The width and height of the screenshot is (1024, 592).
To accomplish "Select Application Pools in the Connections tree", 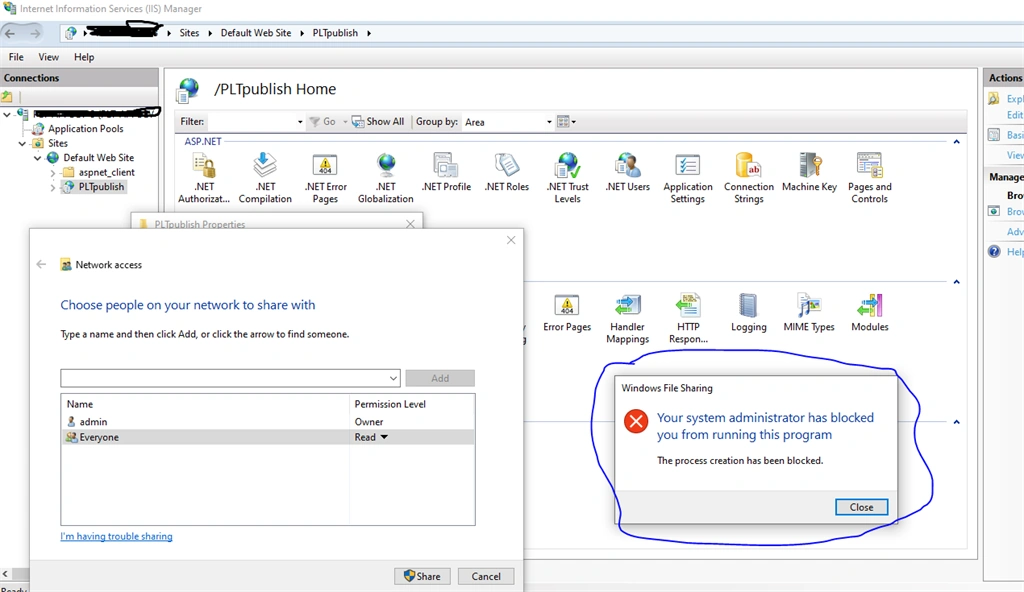I will 86,129.
